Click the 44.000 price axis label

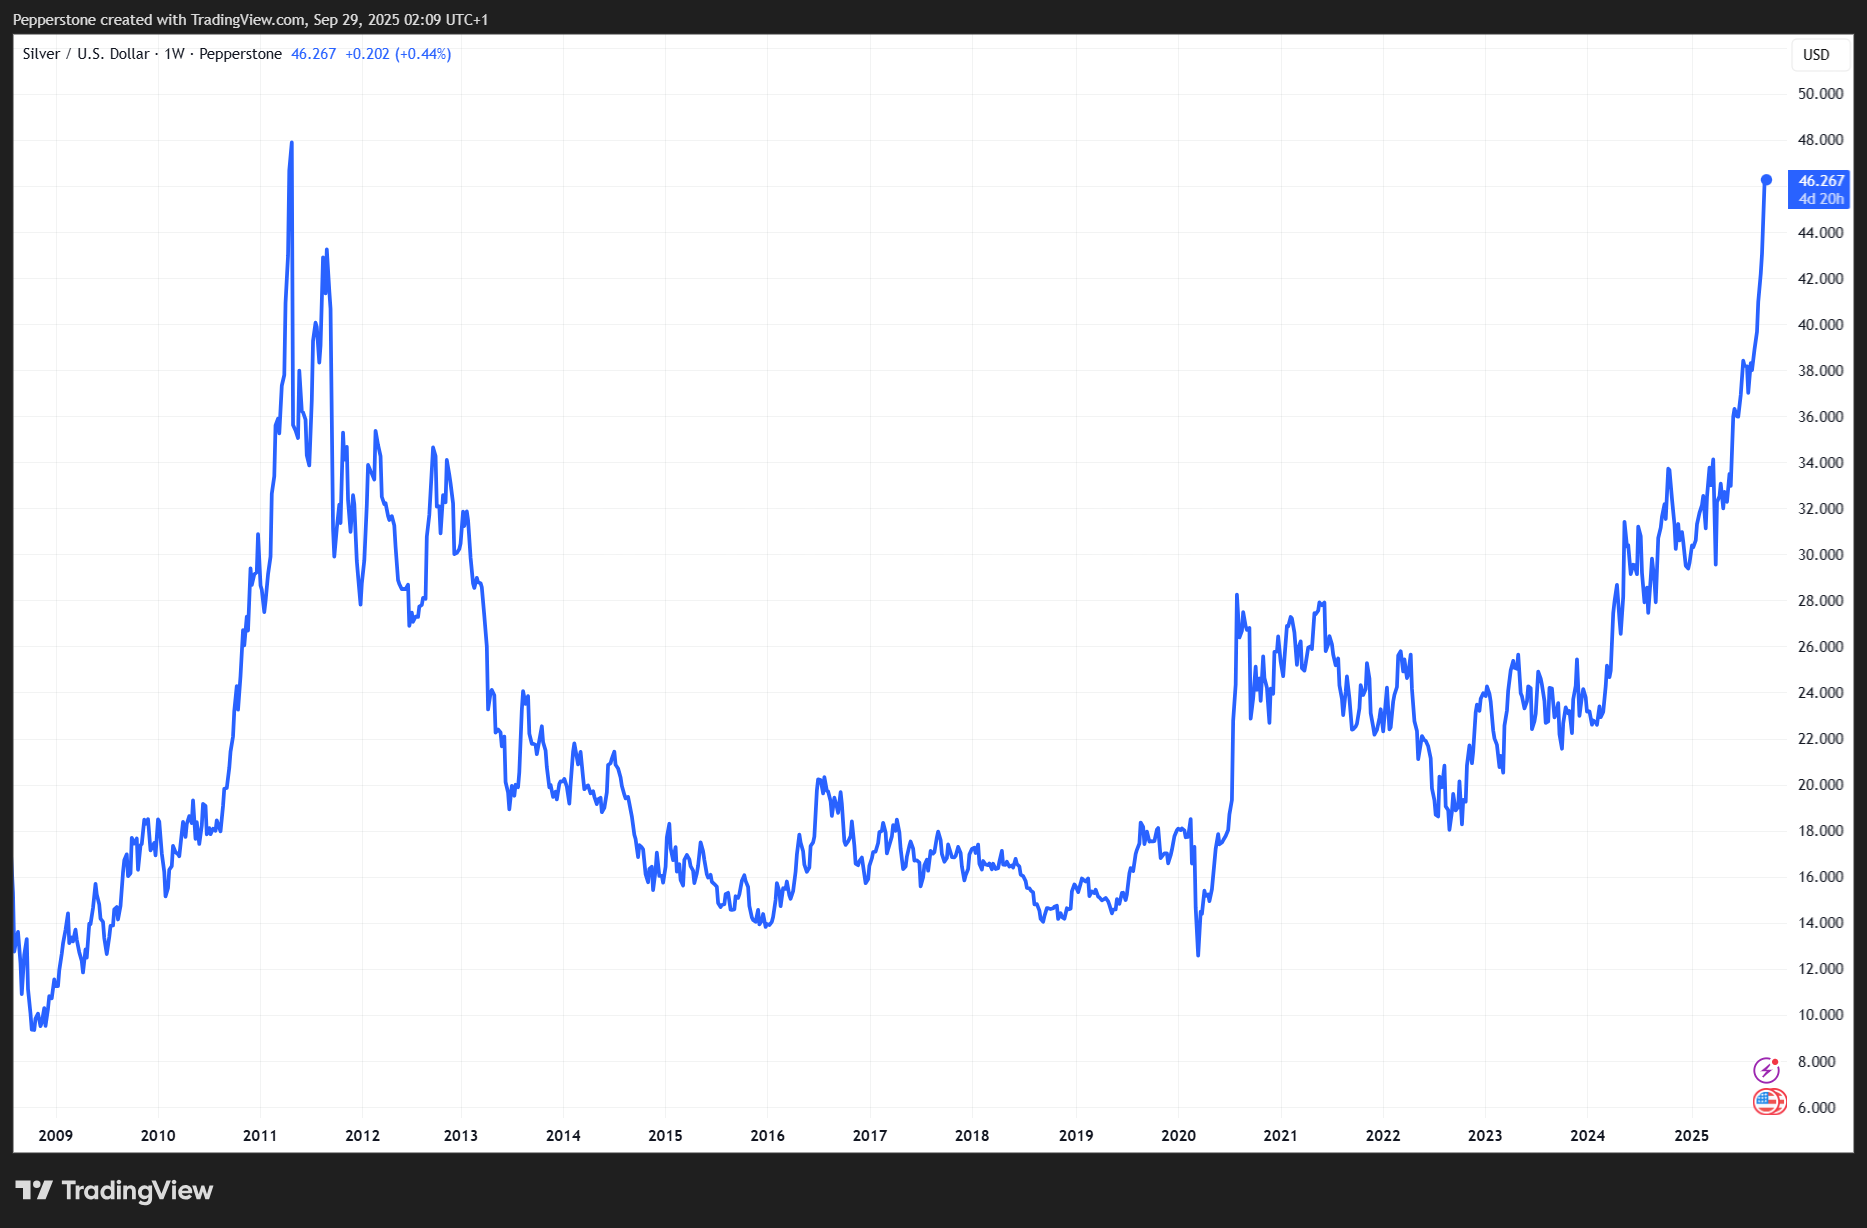1820,232
